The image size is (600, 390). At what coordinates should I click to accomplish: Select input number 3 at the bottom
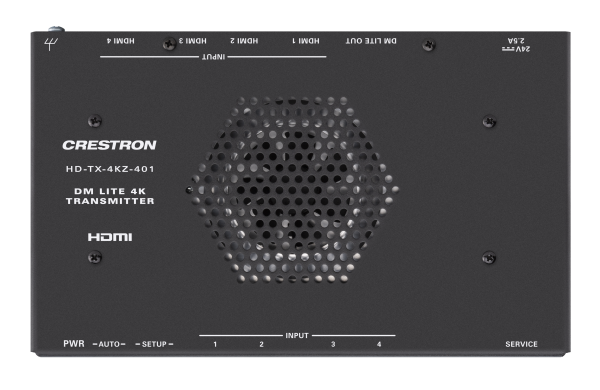pyautogui.click(x=333, y=344)
